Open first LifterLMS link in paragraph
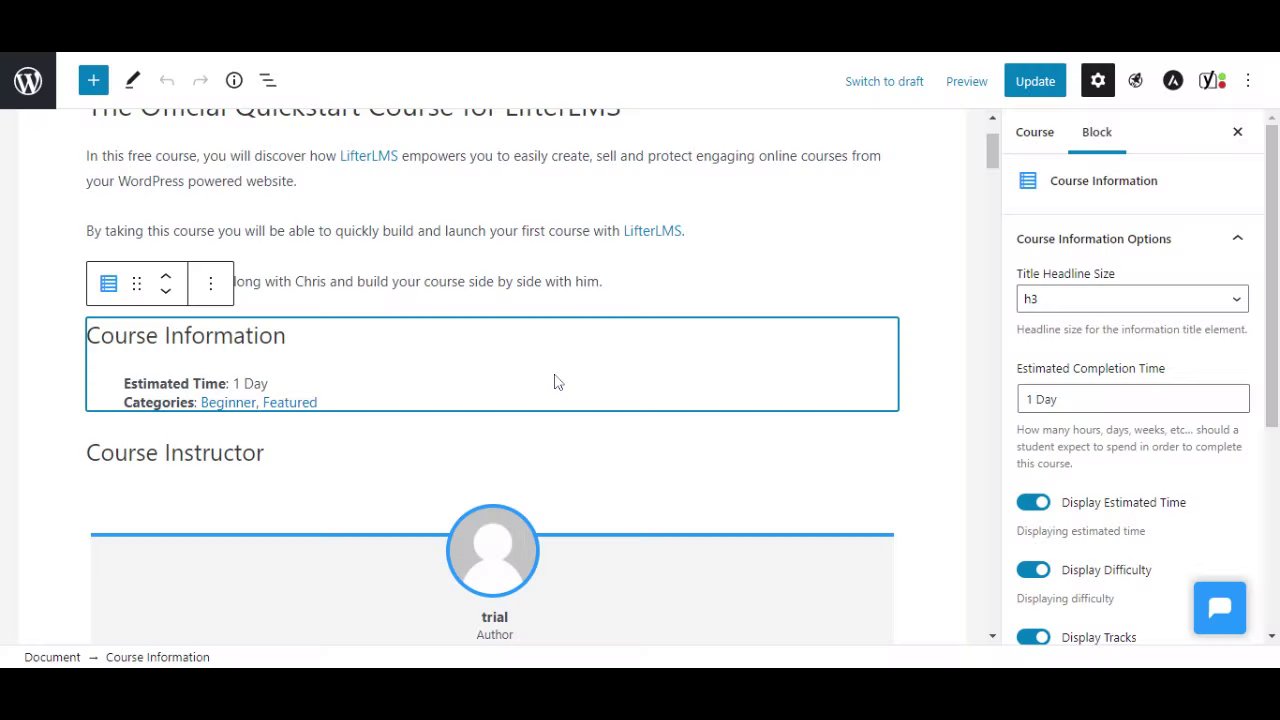 pyautogui.click(x=369, y=156)
